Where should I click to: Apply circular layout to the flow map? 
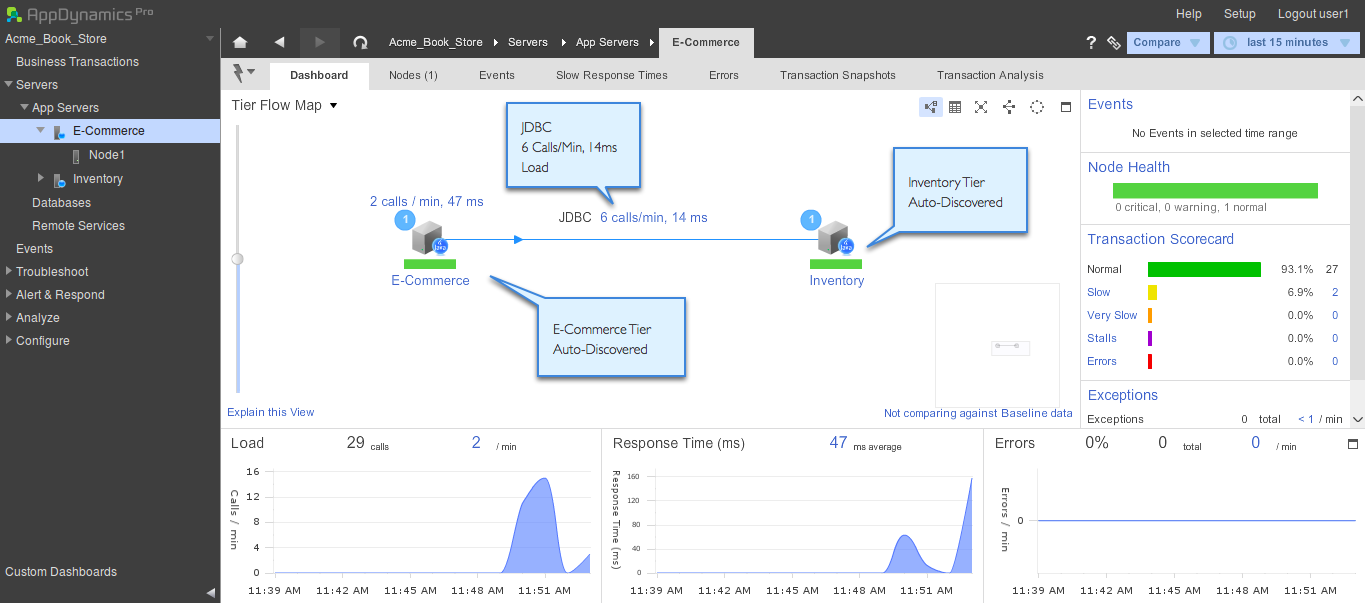tap(1037, 107)
